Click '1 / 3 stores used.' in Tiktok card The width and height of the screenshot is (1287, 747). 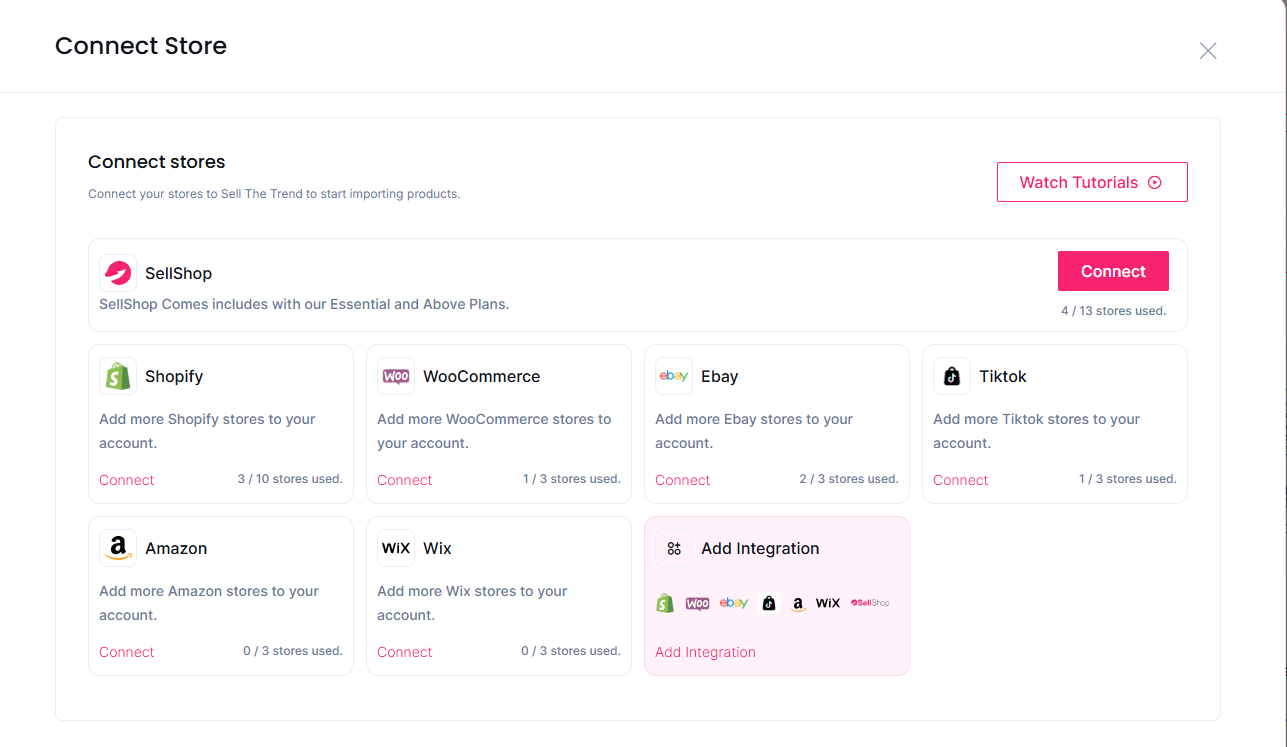click(1128, 479)
